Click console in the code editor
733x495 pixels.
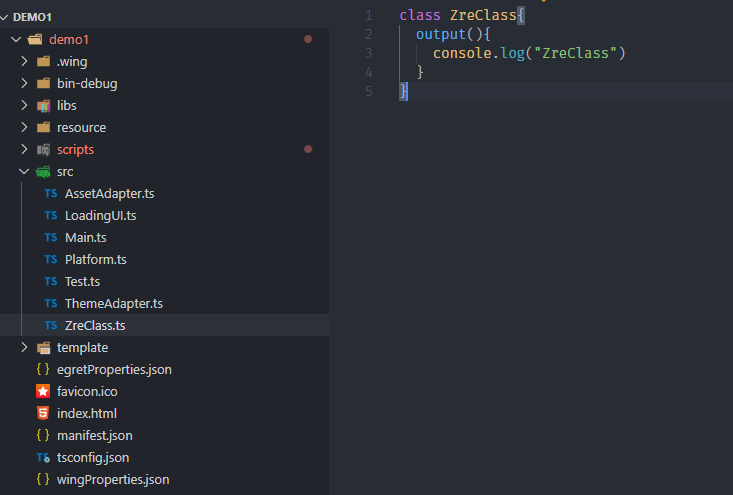[462, 53]
